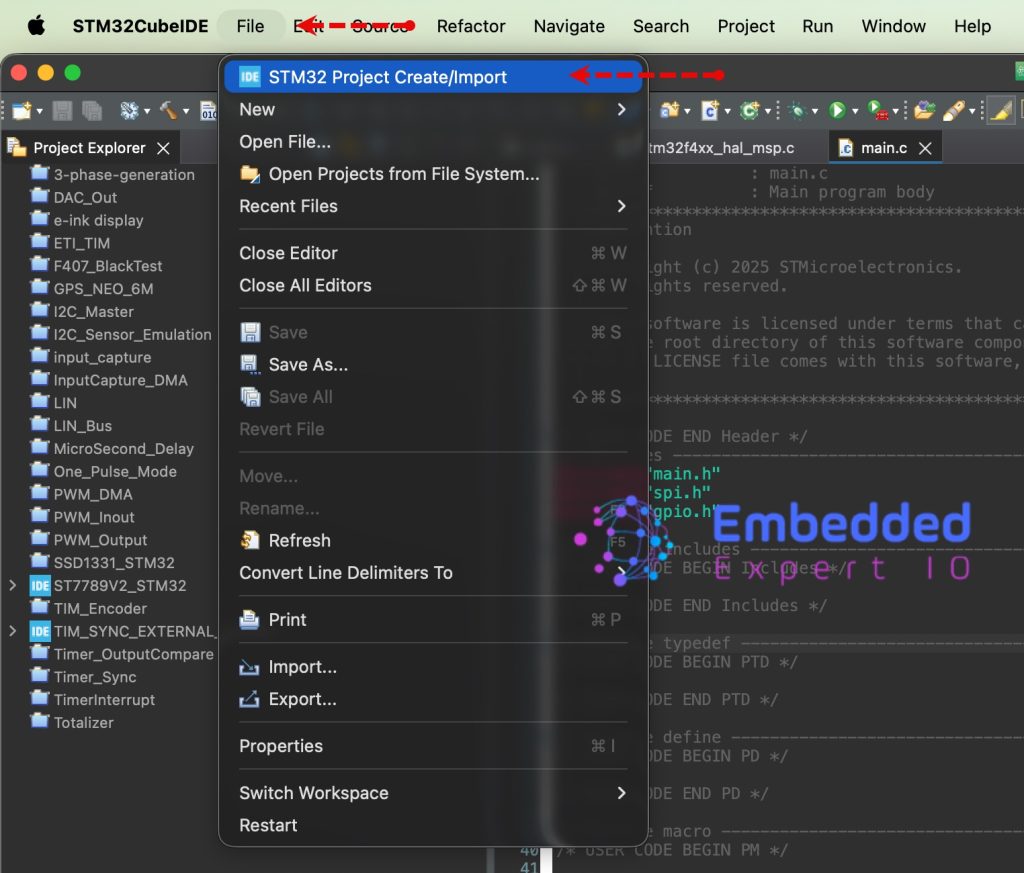The height and width of the screenshot is (873, 1024).
Task: Expand the ST7789V2_STM32 project tree
Action: tap(12, 585)
